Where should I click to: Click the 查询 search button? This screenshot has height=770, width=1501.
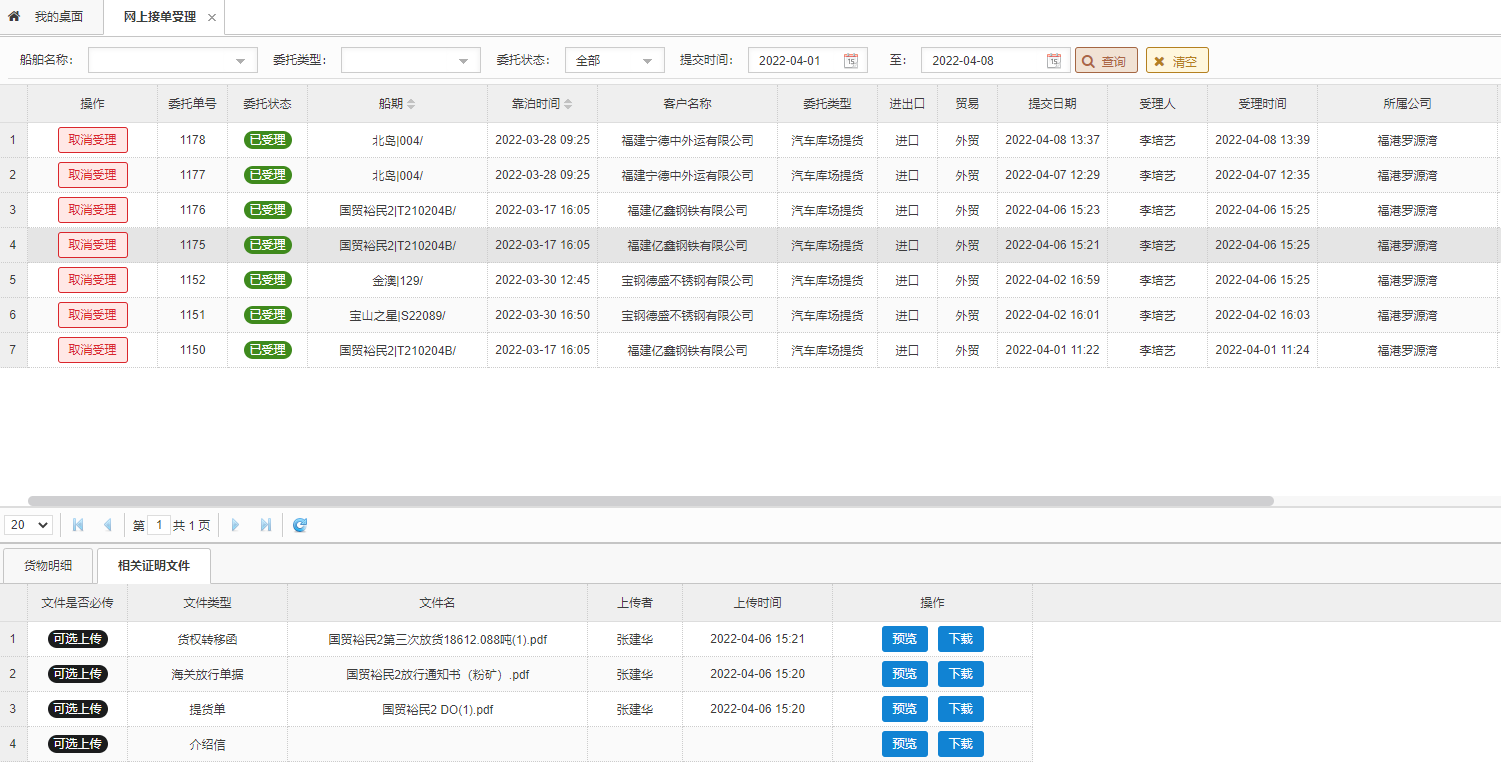coord(1106,61)
